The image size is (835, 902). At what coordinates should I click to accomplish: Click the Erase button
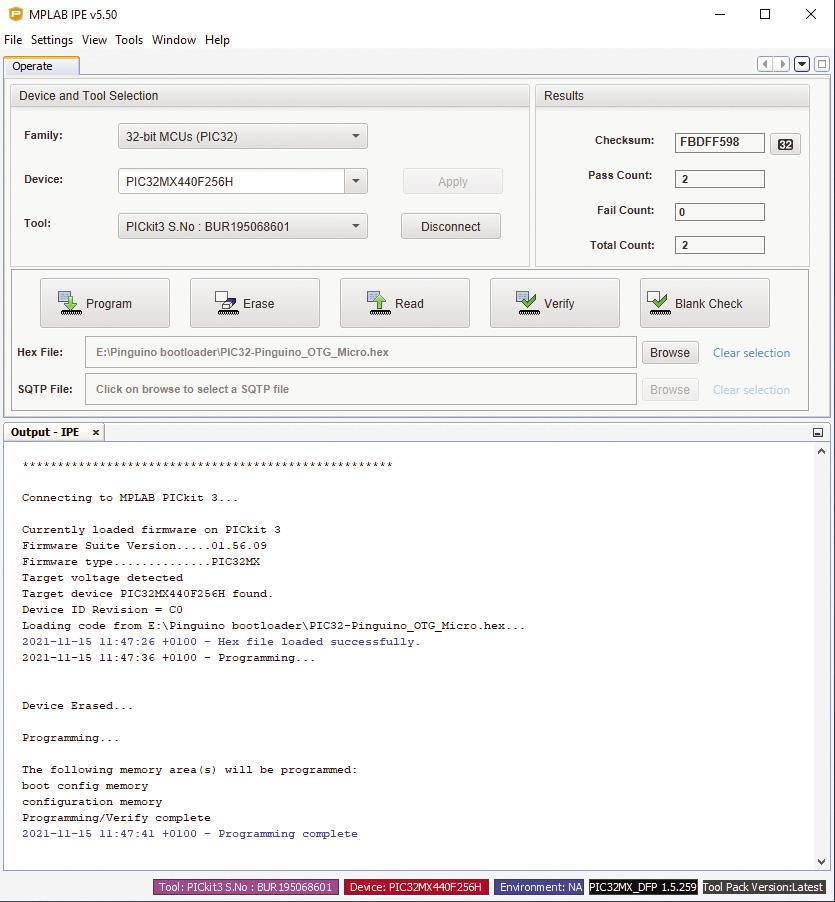[x=255, y=303]
